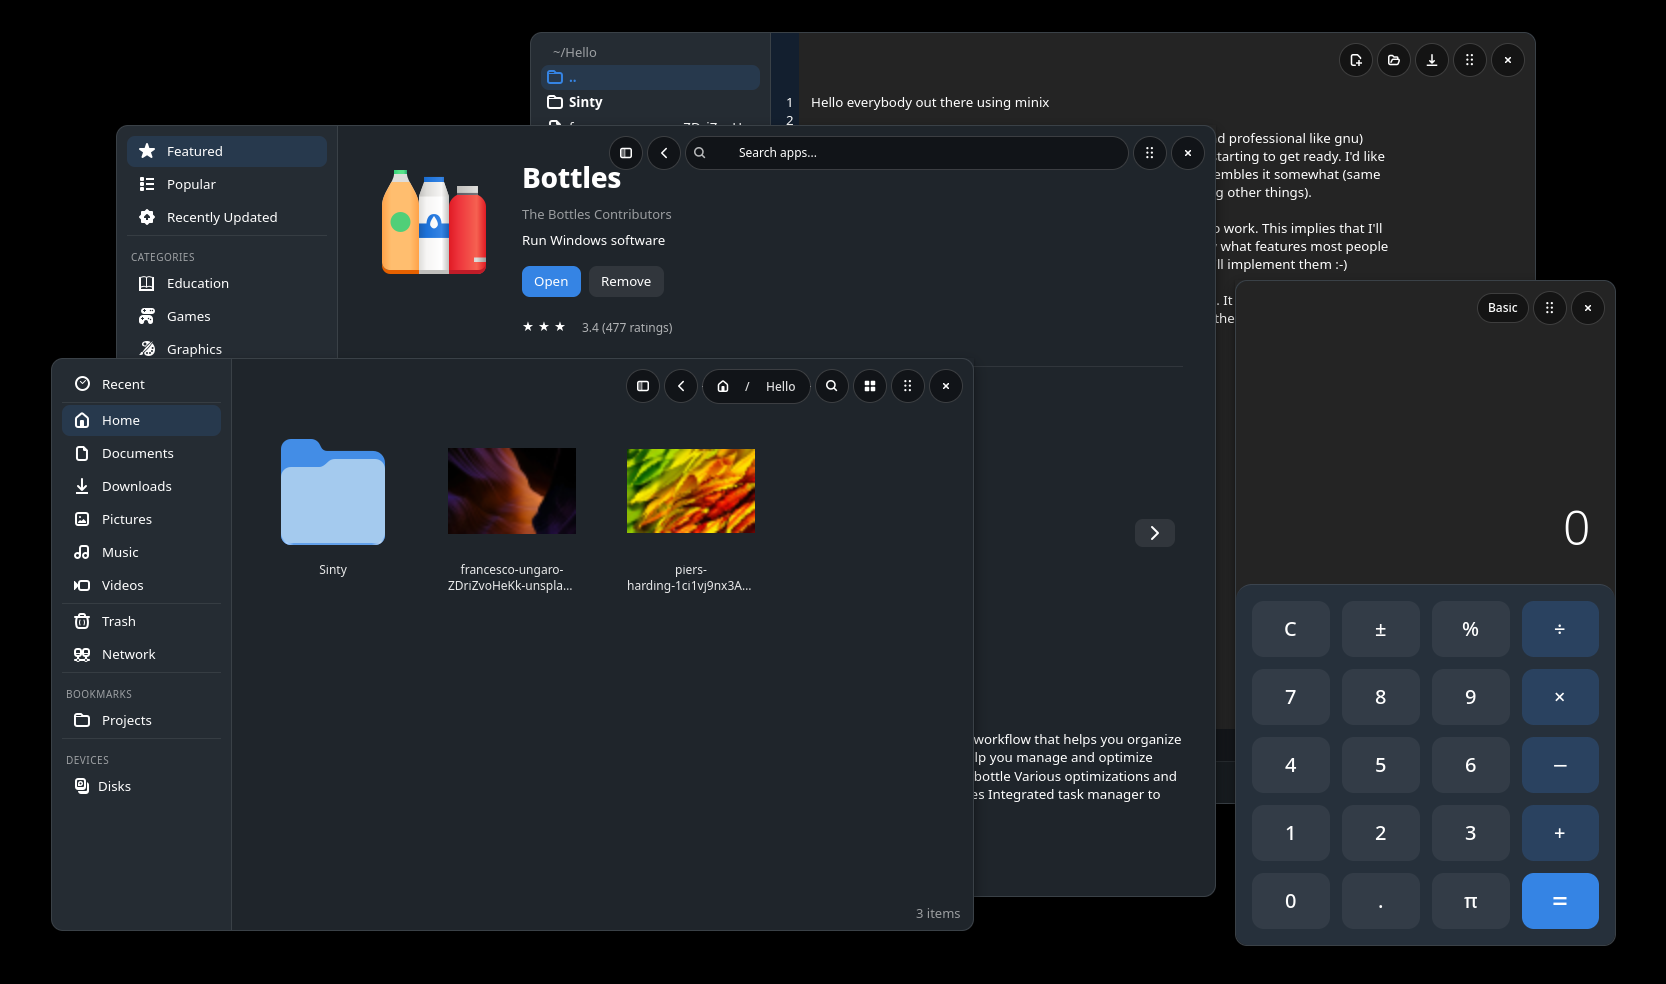Open the app store window menu
The image size is (1666, 984).
coord(1150,153)
